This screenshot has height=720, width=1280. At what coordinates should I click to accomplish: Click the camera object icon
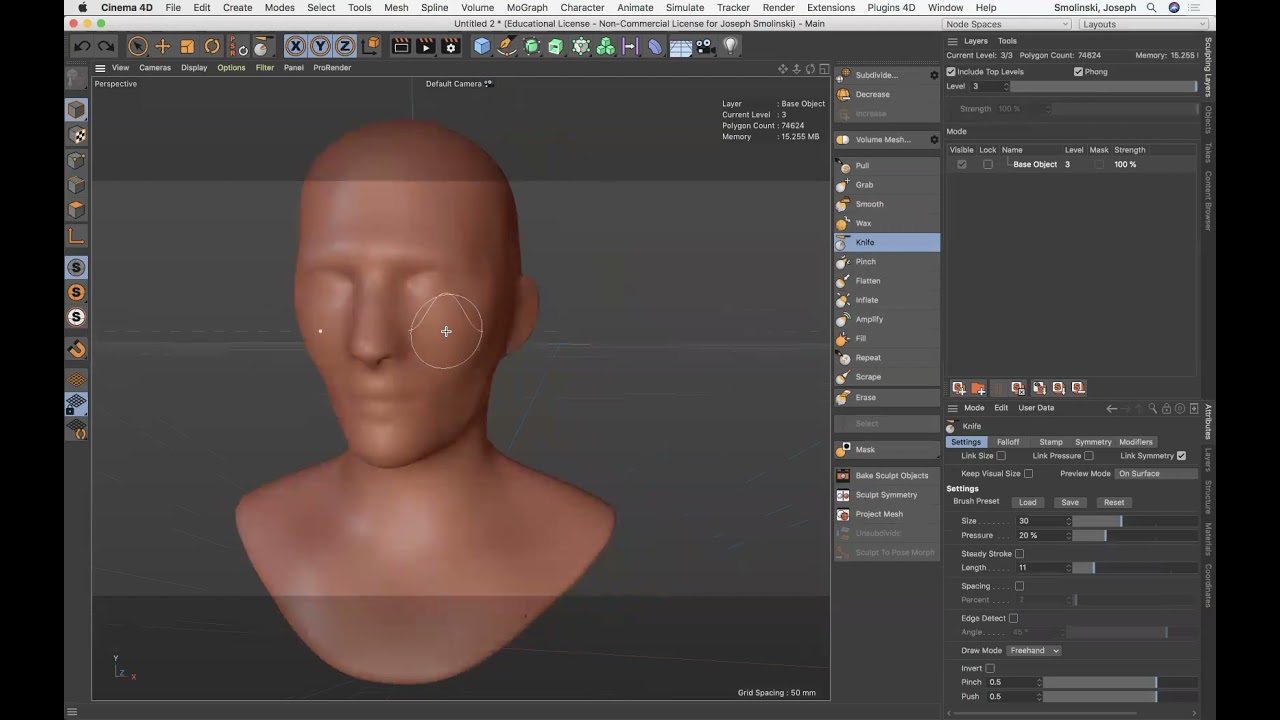(705, 46)
